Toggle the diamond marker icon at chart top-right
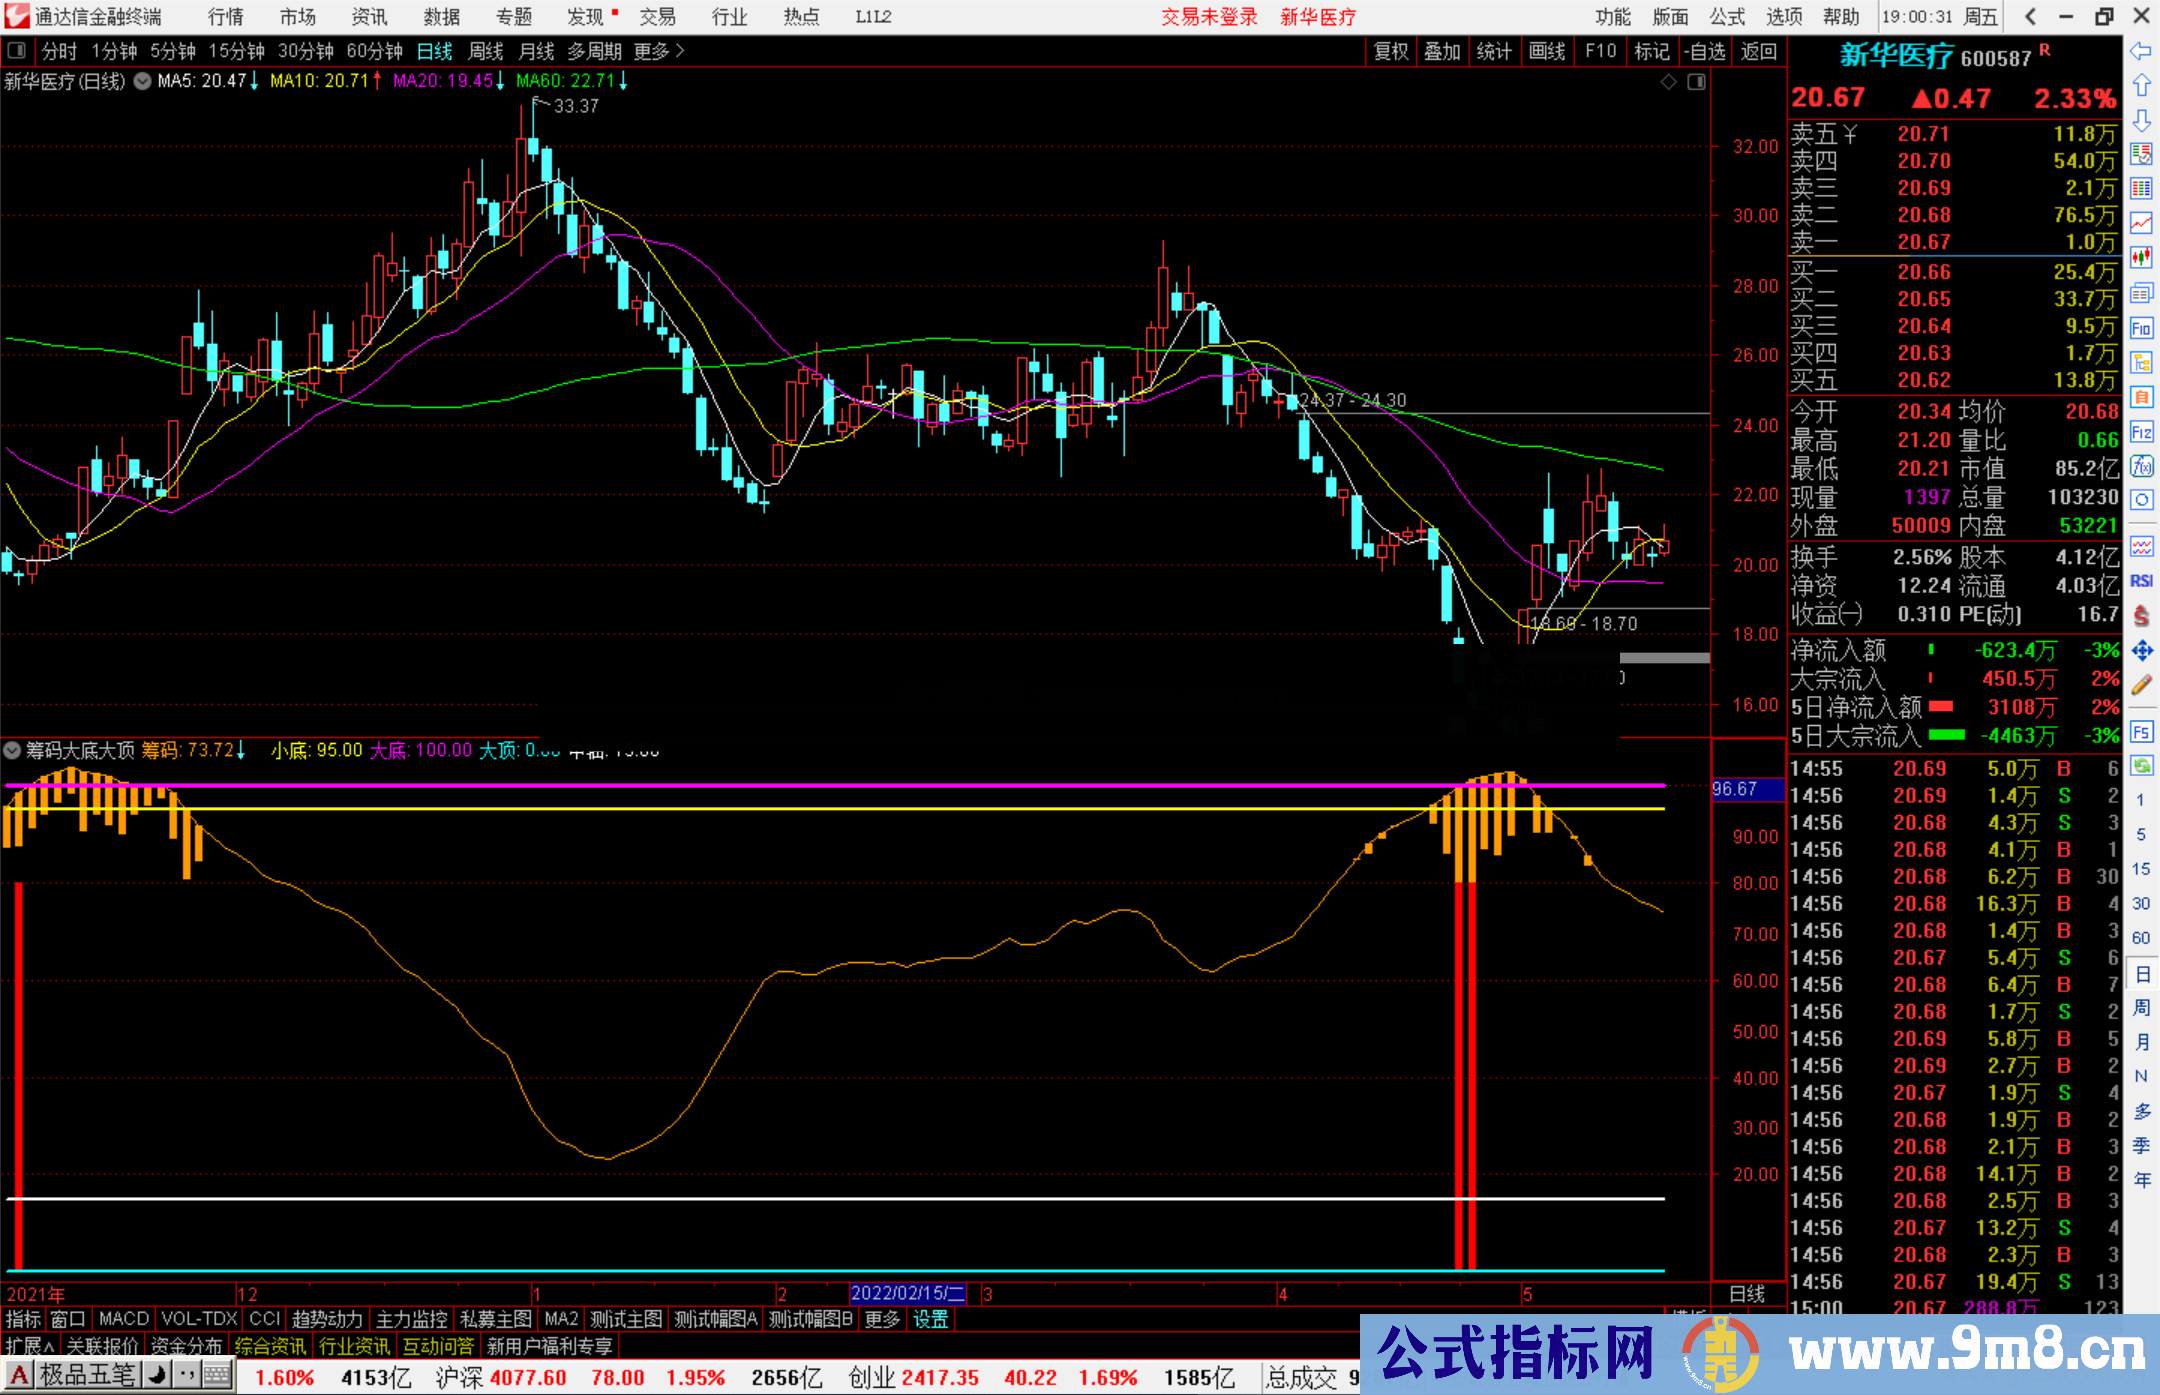 [1668, 82]
